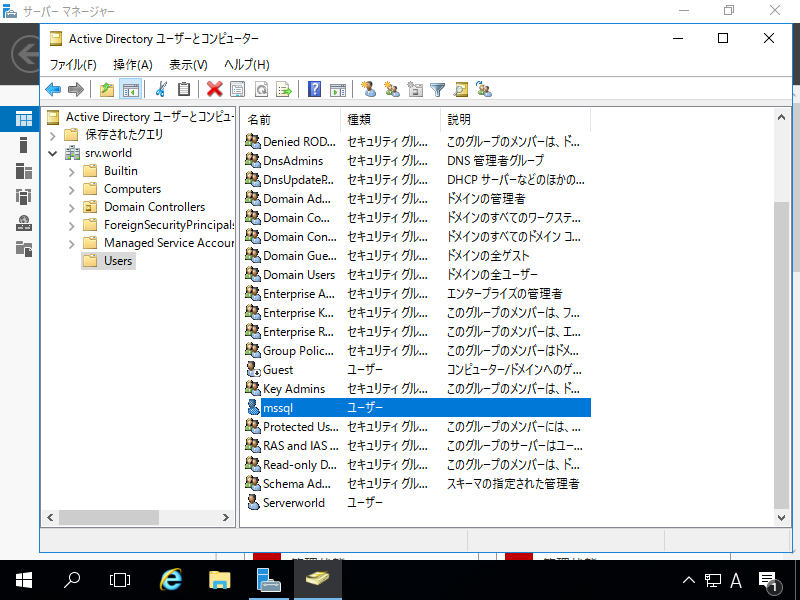
Task: Create a new group with toolbar icon
Action: [x=392, y=90]
